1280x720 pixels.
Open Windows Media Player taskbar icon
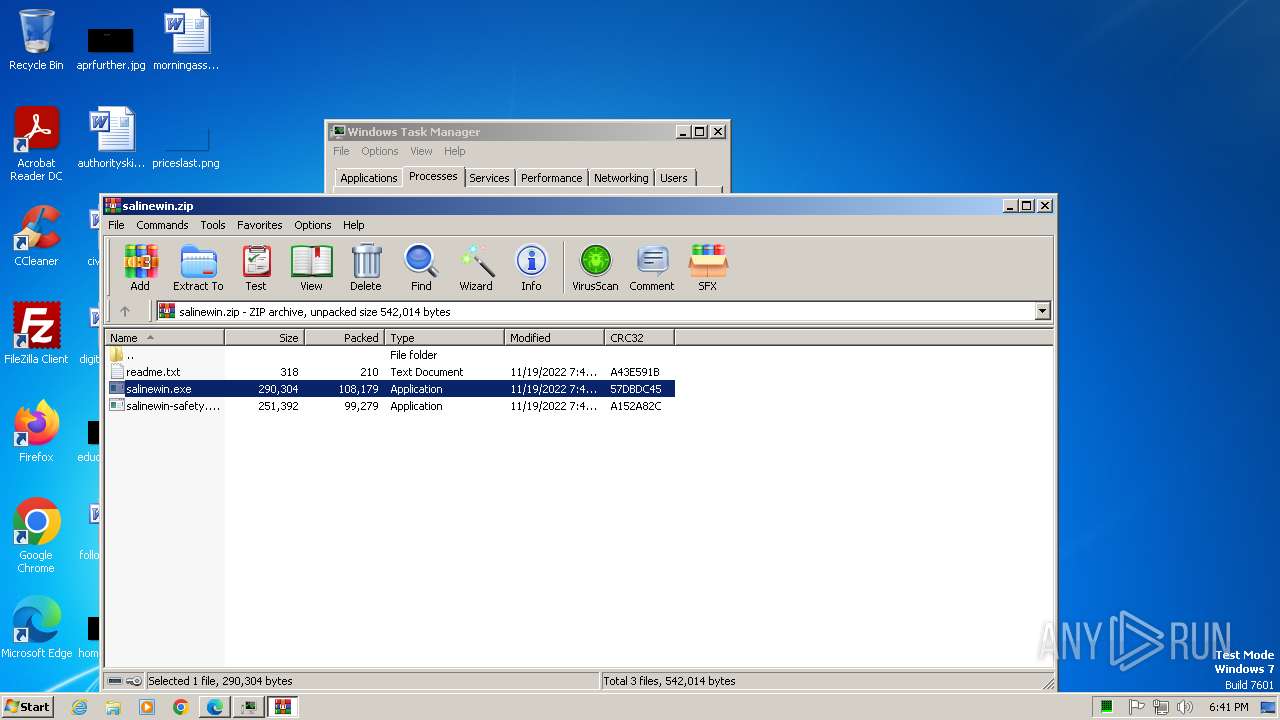tap(147, 707)
